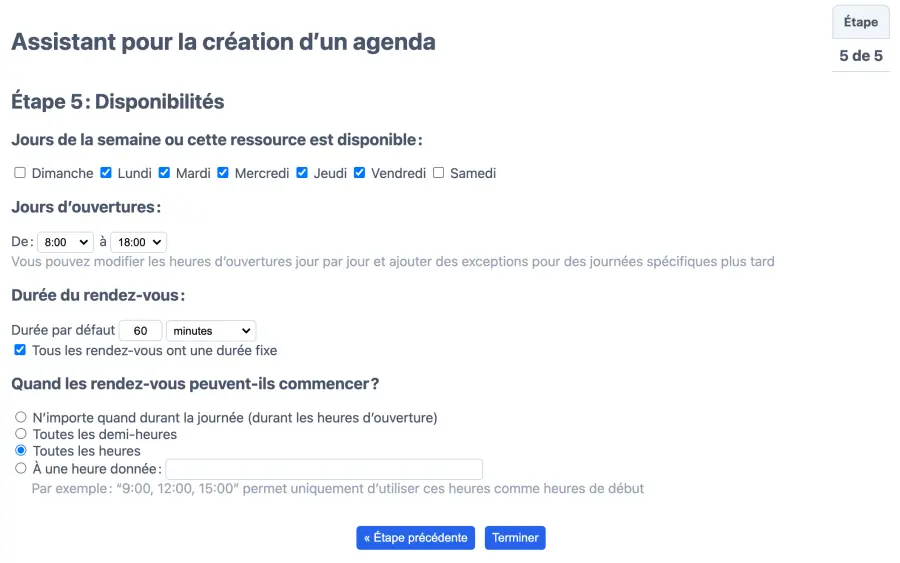The width and height of the screenshot is (900, 563).
Task: Untick the Vendredi checkbox
Action: coord(360,173)
